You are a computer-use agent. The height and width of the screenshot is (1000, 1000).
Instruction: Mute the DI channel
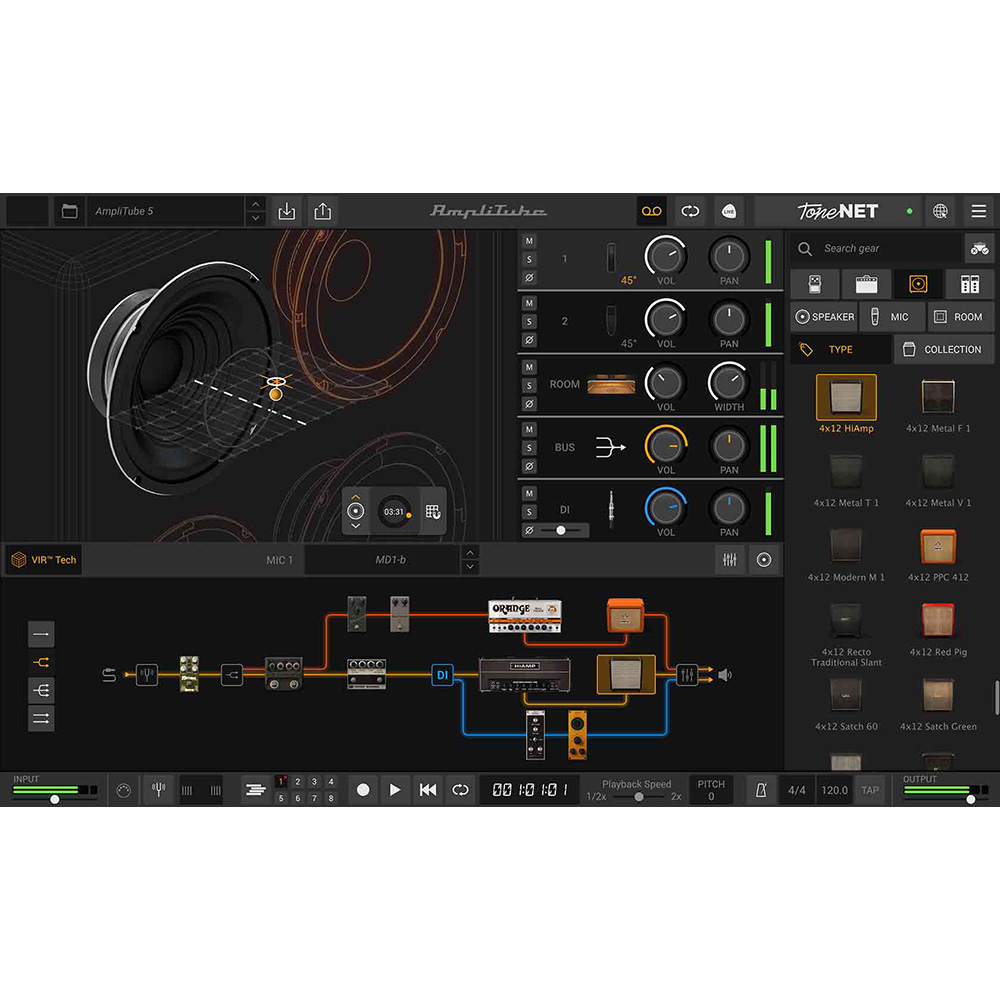coord(529,493)
